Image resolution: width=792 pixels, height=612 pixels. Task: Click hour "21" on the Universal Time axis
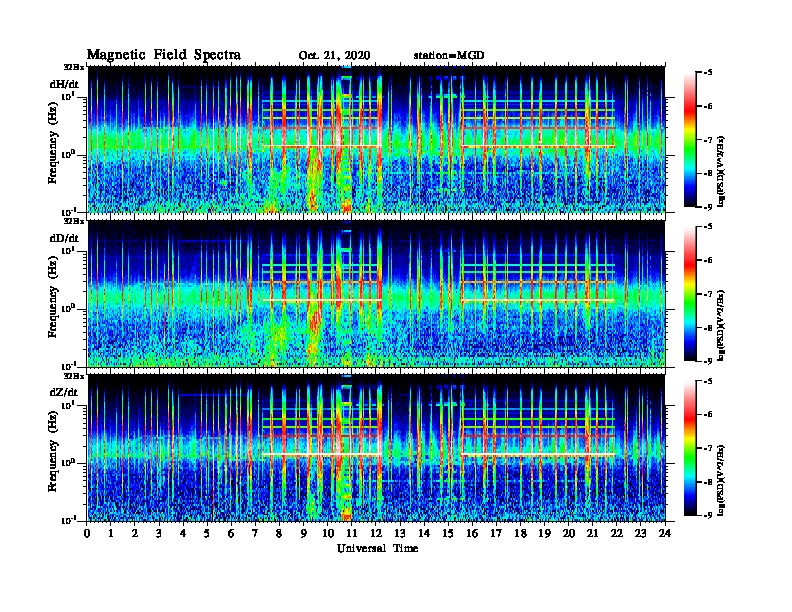592,533
